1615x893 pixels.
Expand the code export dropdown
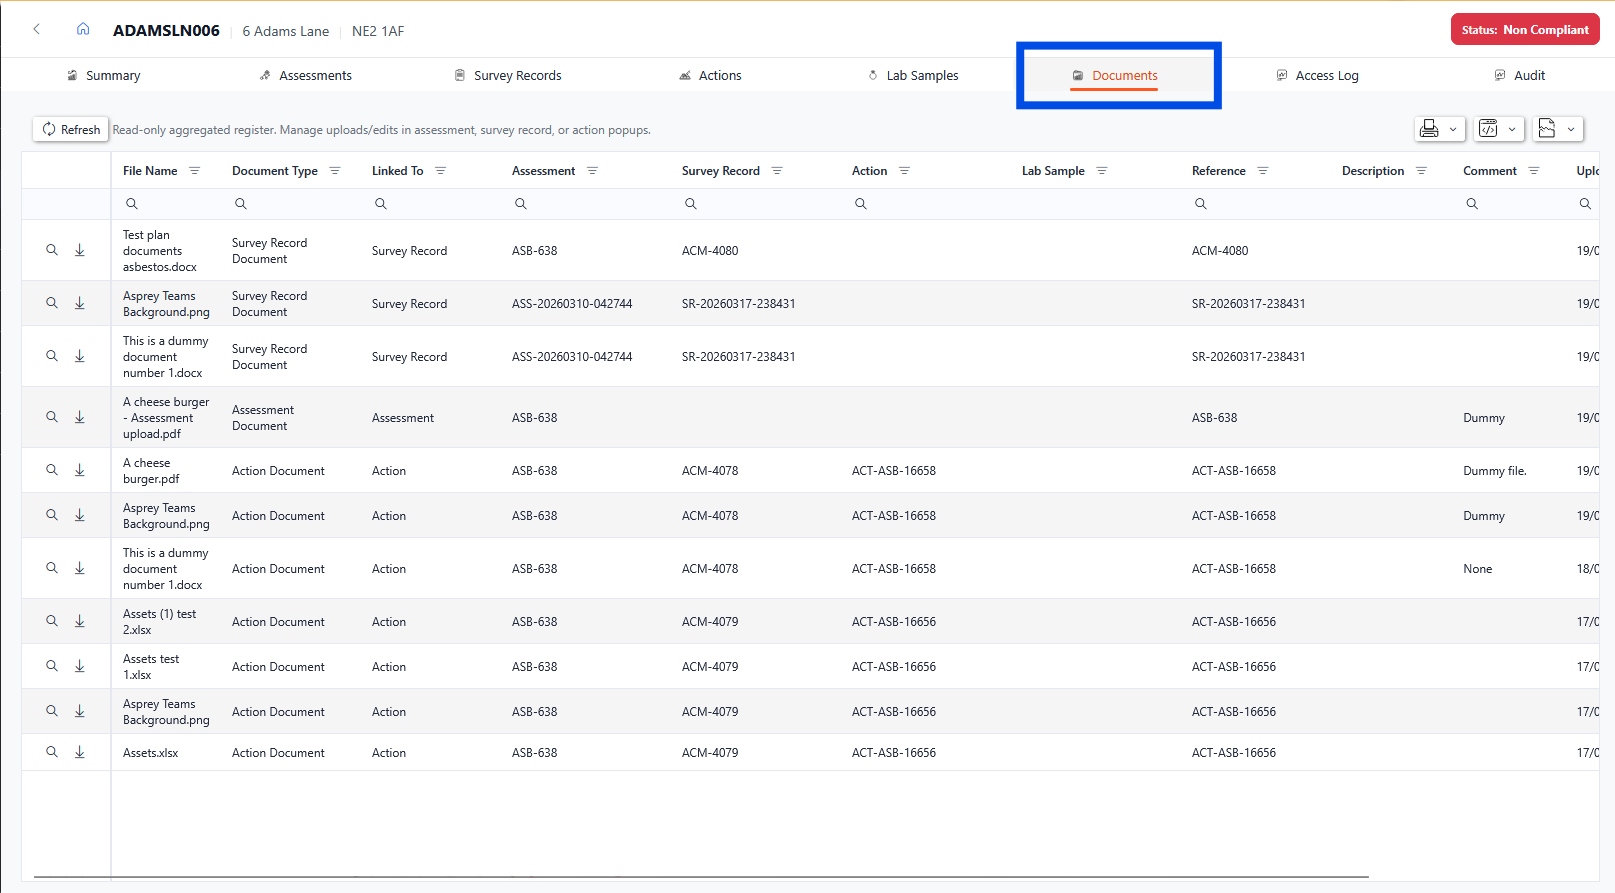1511,129
